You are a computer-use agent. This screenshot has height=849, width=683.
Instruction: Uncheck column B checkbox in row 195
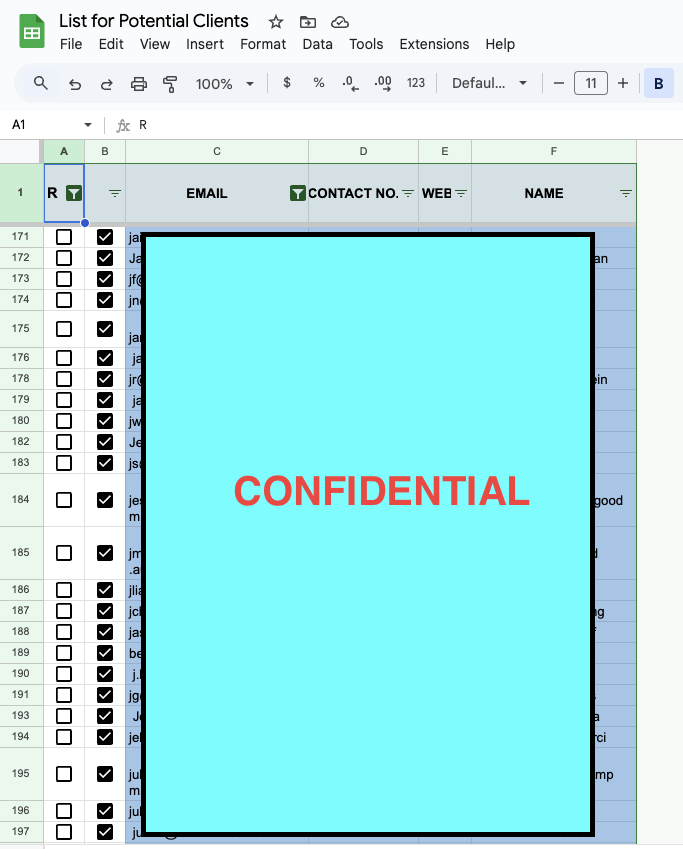[x=105, y=774]
